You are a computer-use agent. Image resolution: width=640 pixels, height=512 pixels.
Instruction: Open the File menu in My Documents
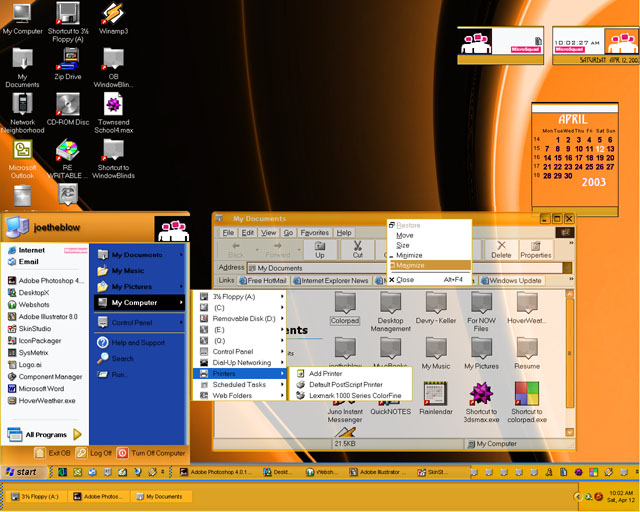228,233
